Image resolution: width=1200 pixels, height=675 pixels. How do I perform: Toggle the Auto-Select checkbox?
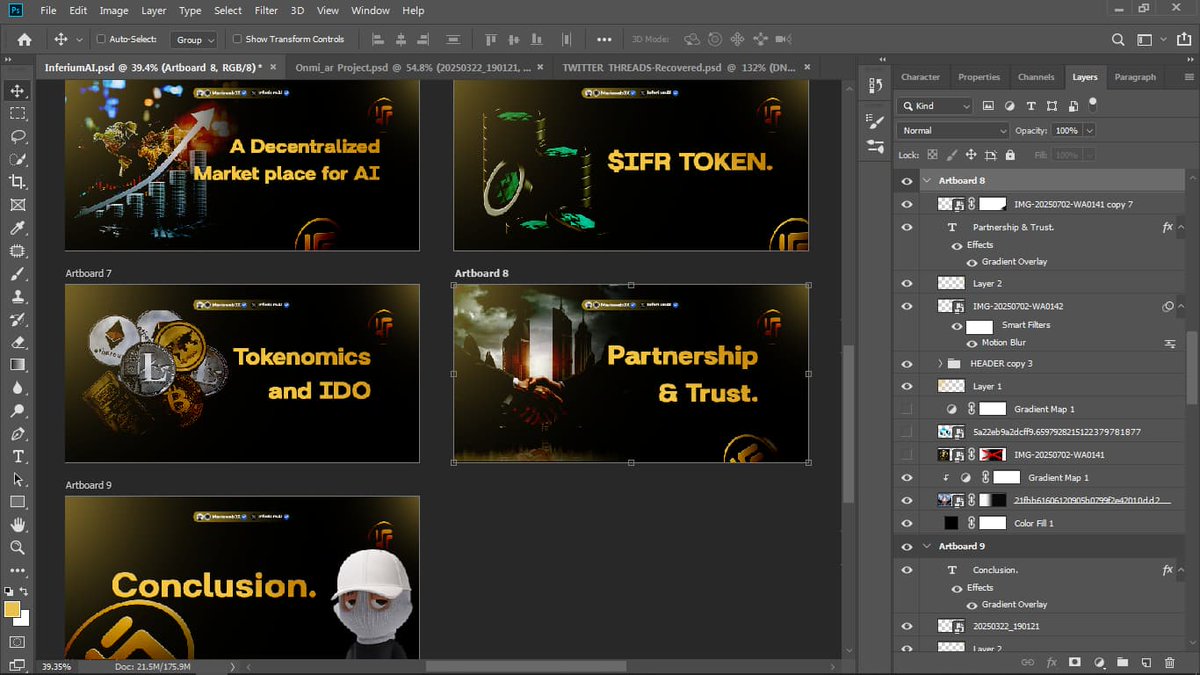coord(101,39)
